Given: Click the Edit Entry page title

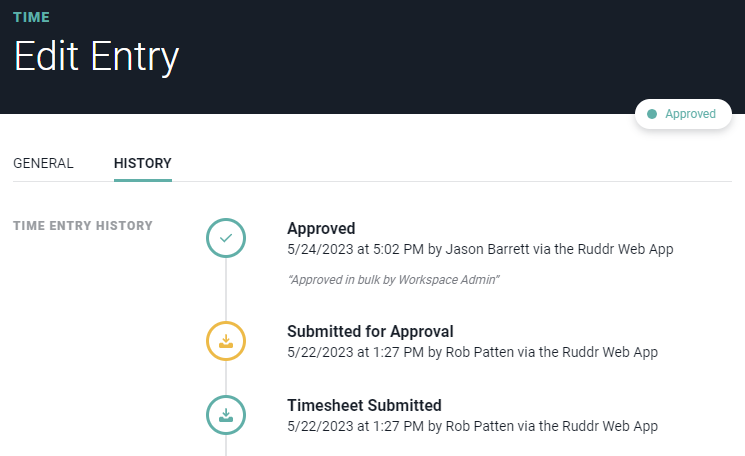Looking at the screenshot, I should pyautogui.click(x=96, y=57).
